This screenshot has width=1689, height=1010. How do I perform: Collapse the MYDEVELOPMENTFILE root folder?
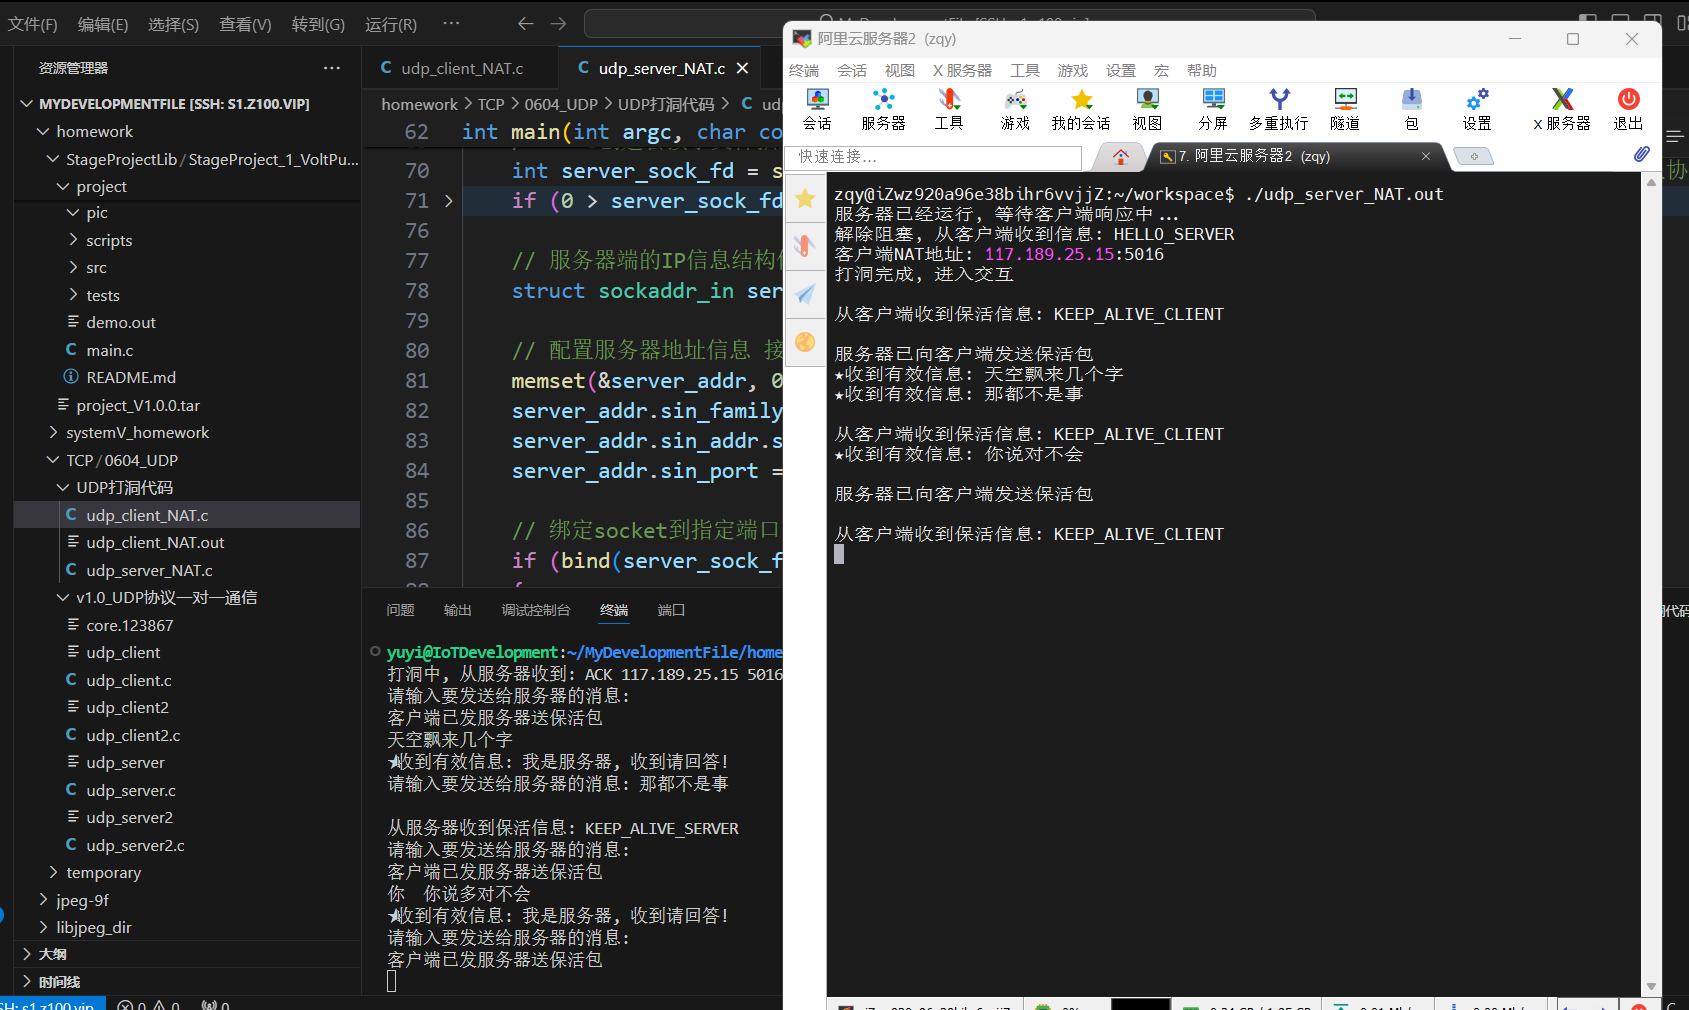click(27, 104)
